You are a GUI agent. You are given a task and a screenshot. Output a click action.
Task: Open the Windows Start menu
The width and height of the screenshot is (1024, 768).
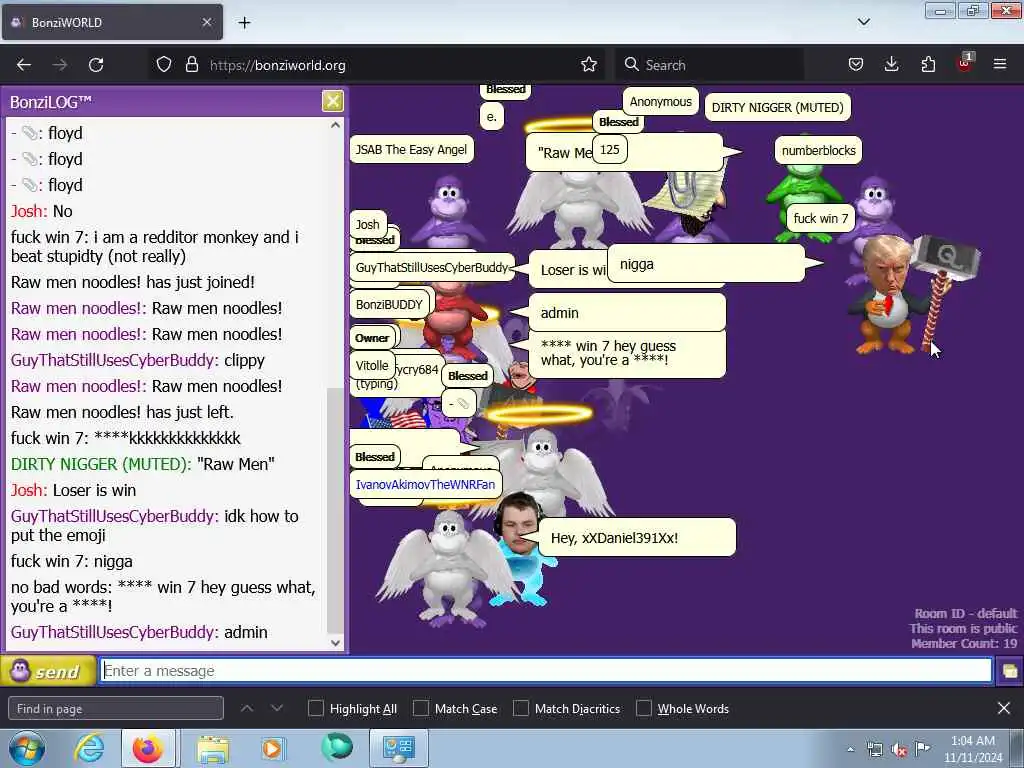pyautogui.click(x=26, y=748)
